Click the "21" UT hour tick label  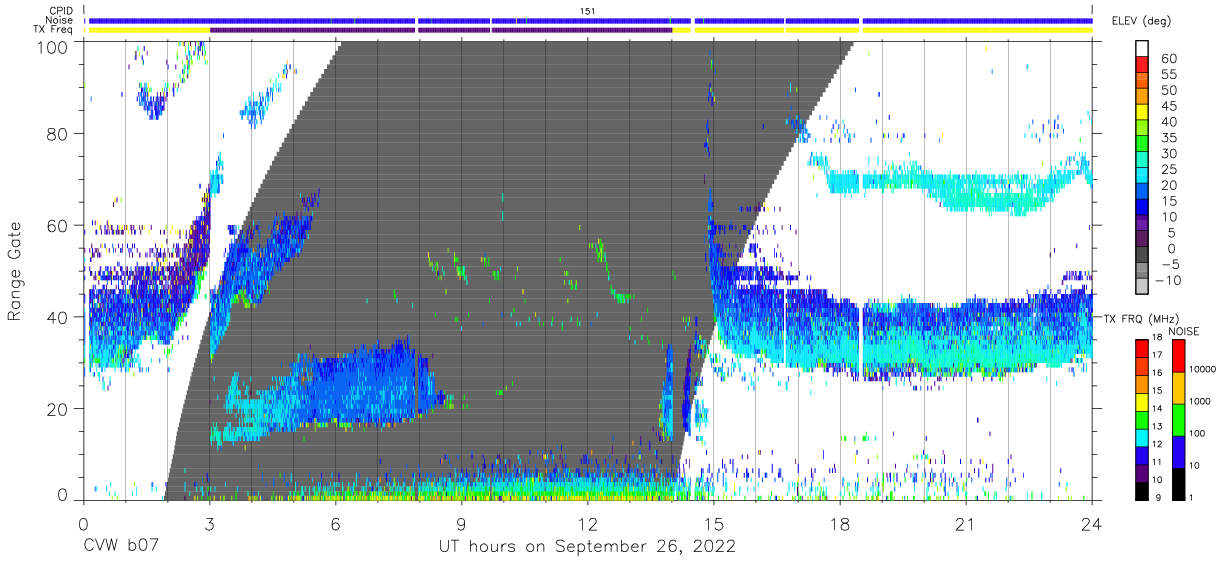[x=966, y=523]
